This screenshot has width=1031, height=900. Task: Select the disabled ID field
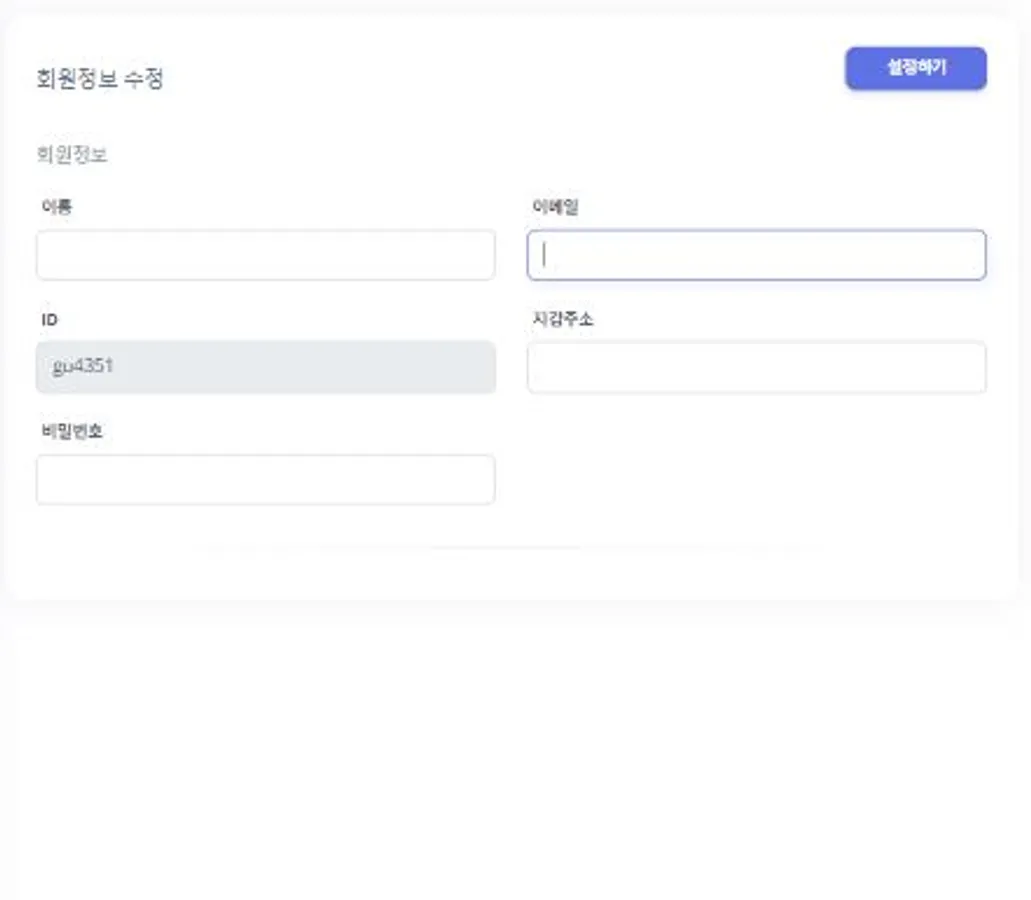click(265, 367)
